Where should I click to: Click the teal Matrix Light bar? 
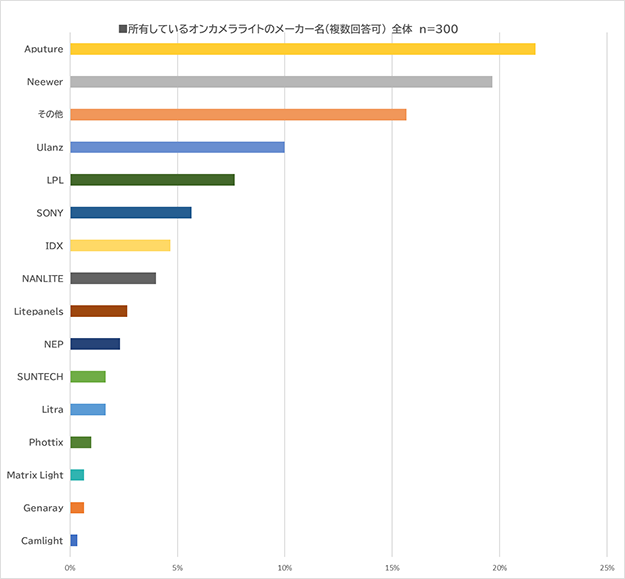point(77,475)
